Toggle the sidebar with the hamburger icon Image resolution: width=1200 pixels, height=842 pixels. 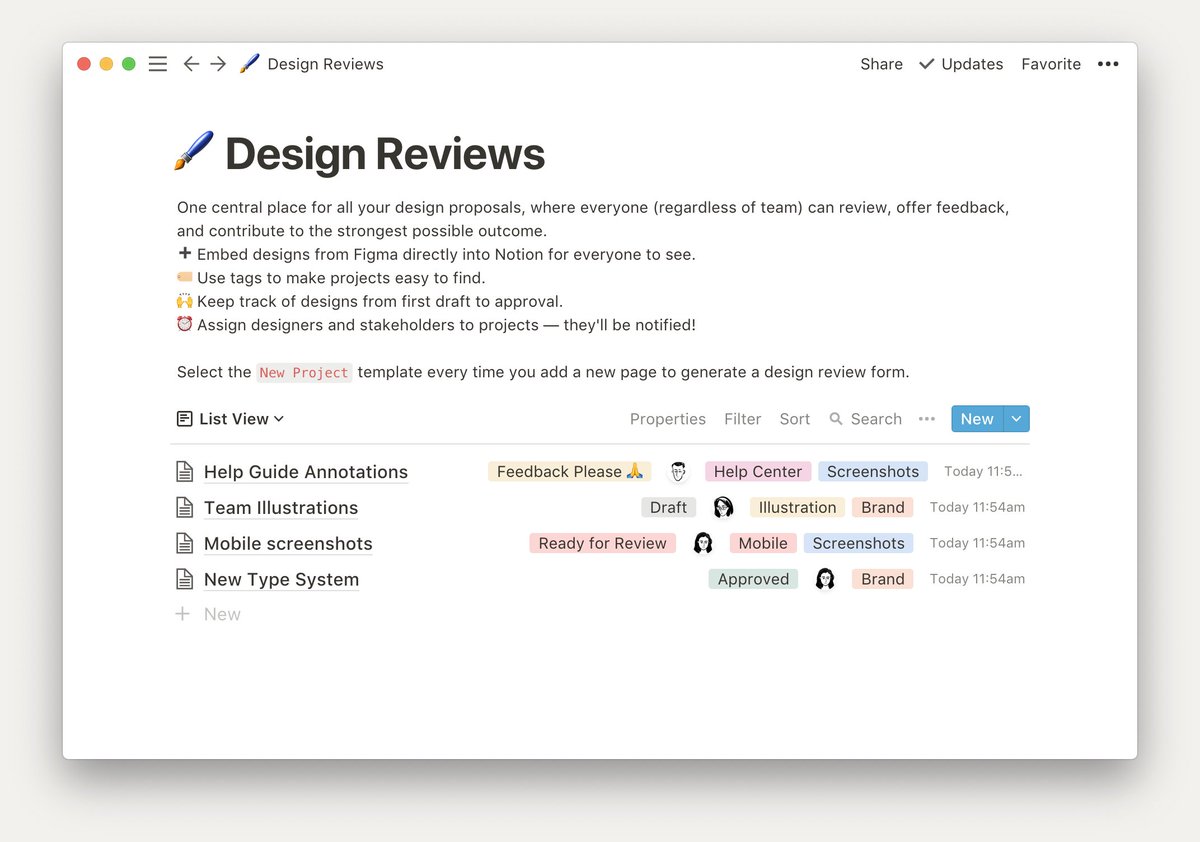[157, 63]
